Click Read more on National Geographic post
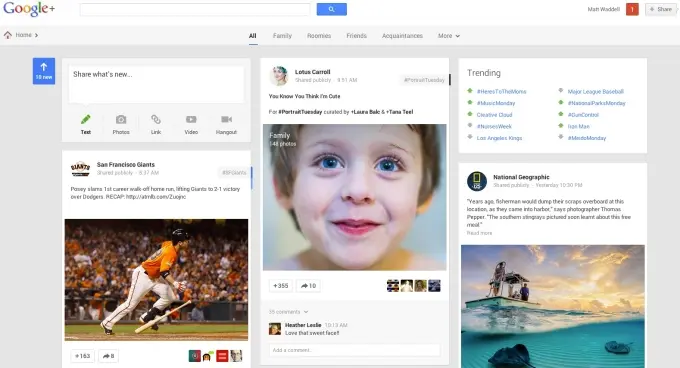The width and height of the screenshot is (680, 368). point(479,233)
